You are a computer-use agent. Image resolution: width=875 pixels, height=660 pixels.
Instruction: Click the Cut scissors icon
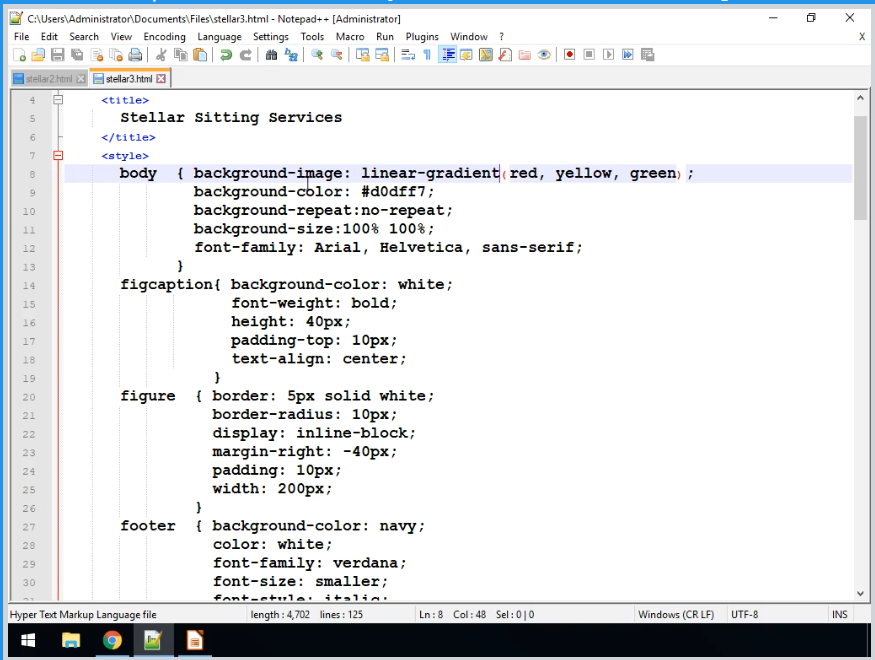pyautogui.click(x=161, y=55)
